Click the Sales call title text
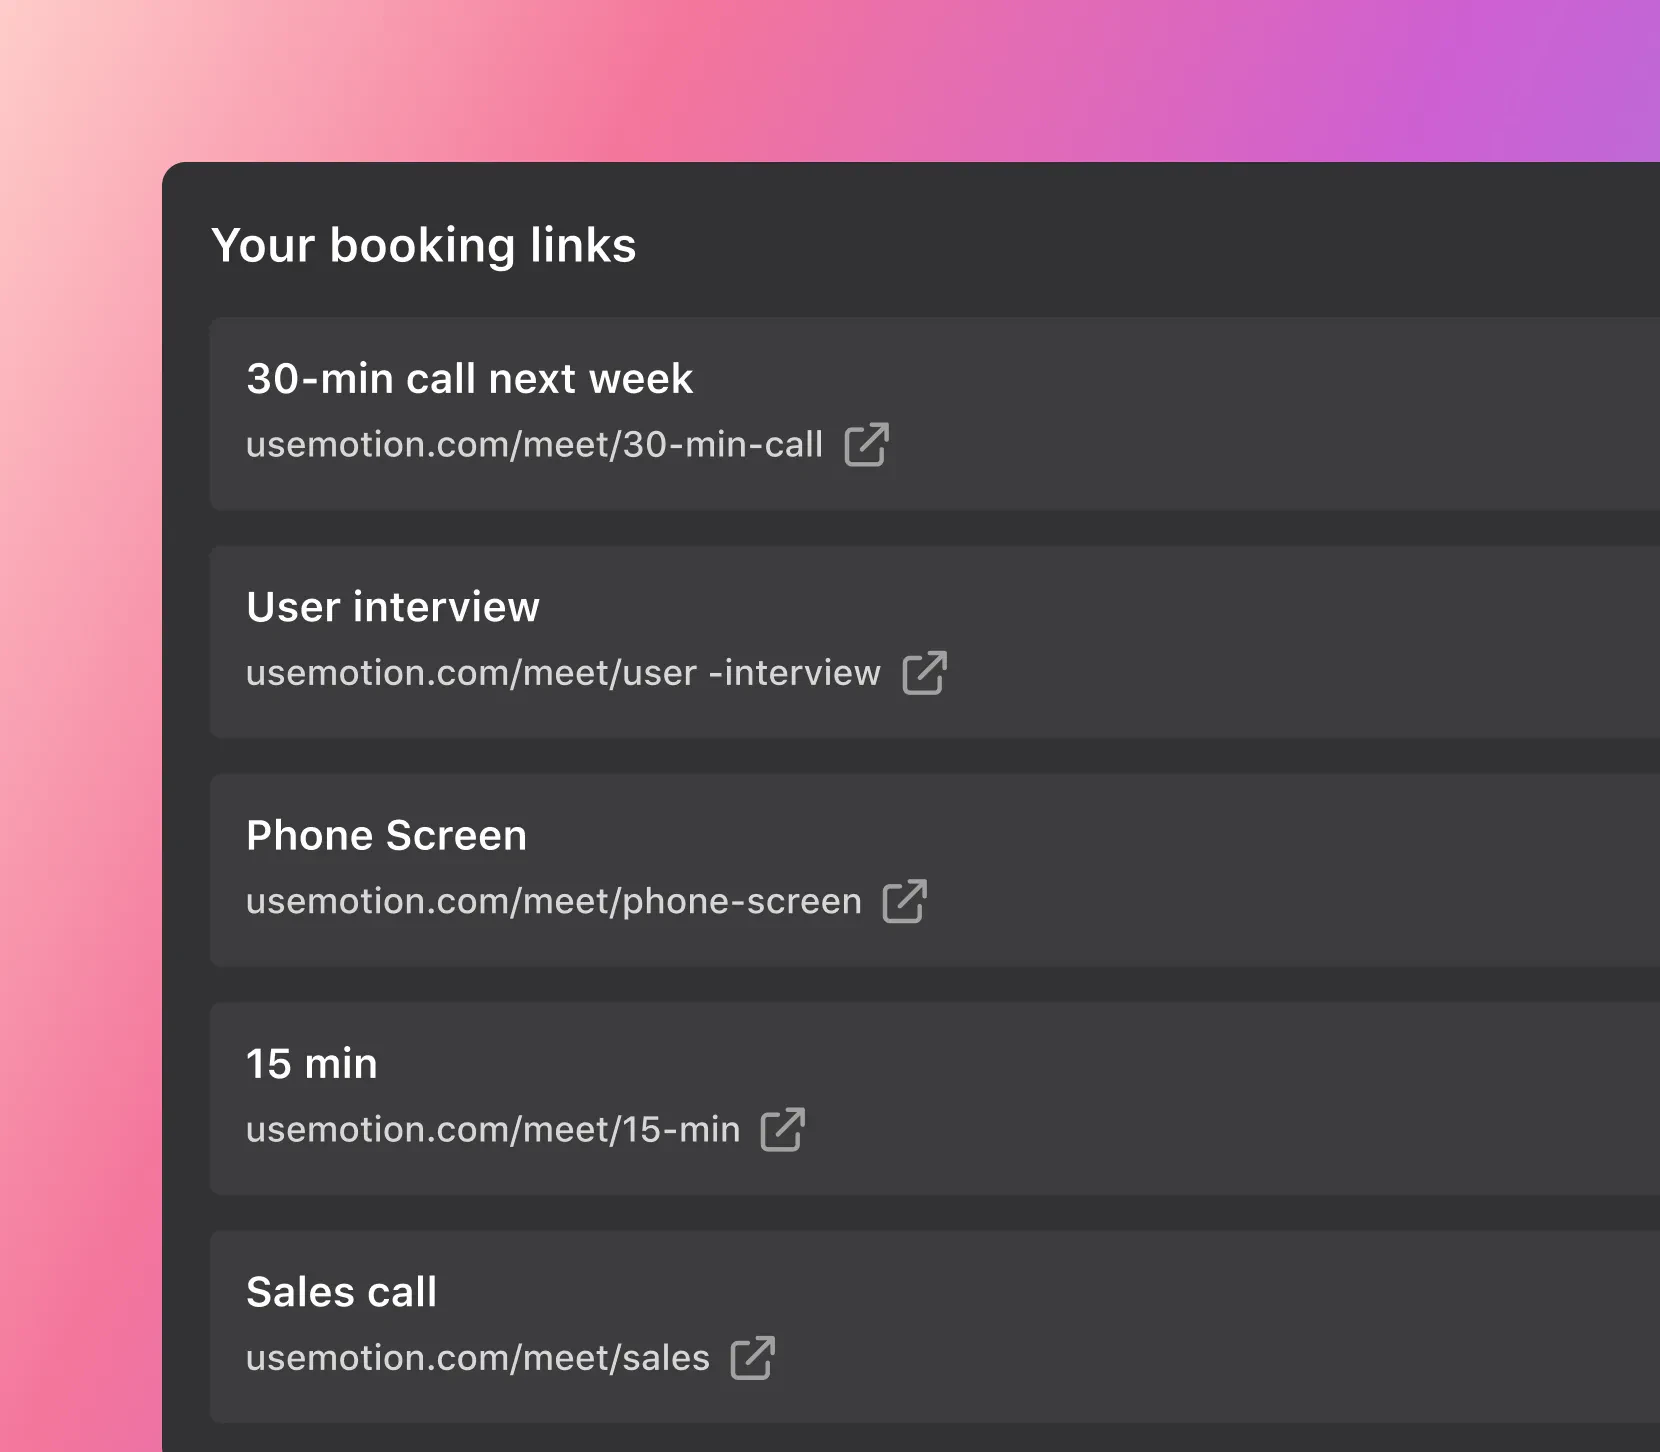 click(341, 1291)
